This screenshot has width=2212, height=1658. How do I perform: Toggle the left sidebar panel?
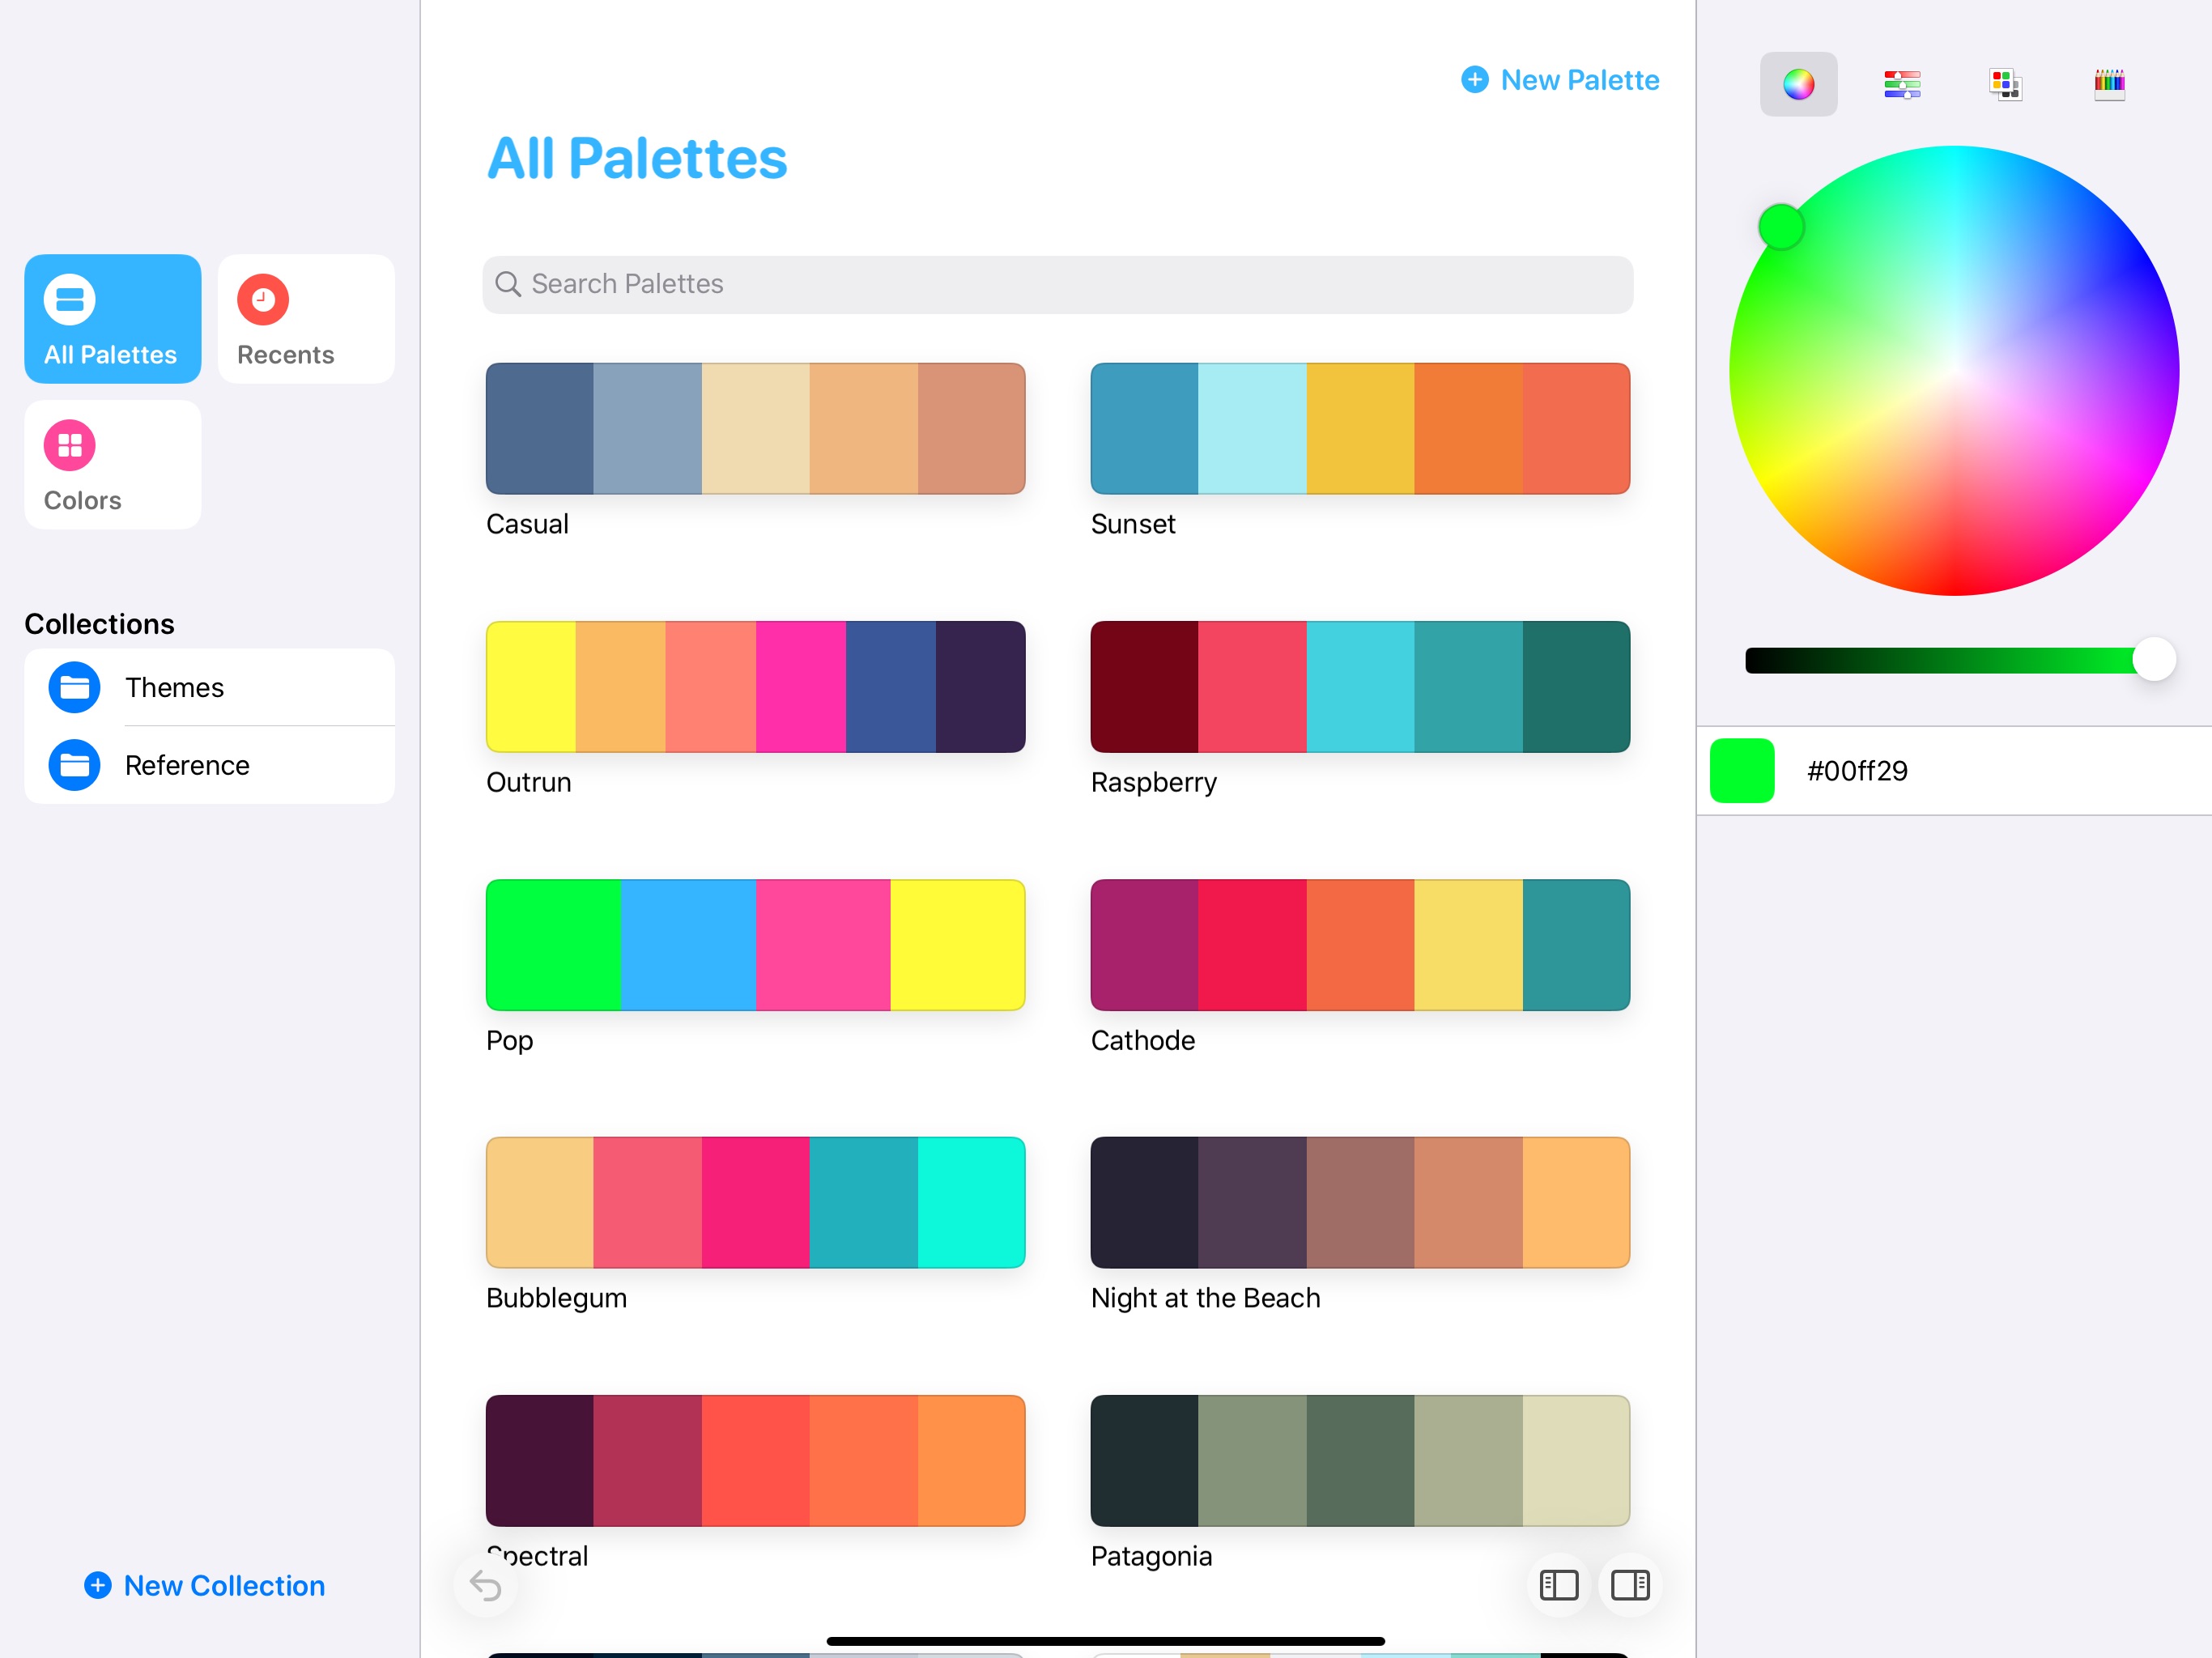[x=1558, y=1585]
